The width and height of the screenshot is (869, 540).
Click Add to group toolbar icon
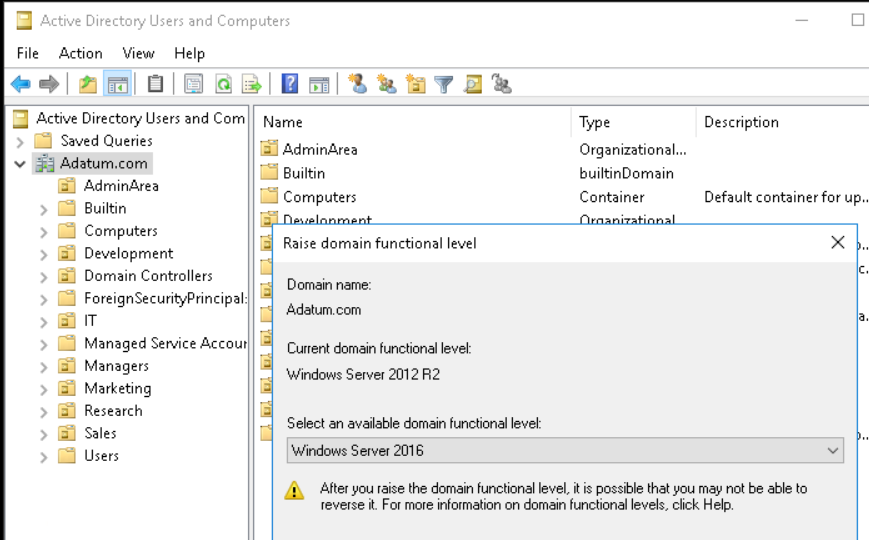pyautogui.click(x=502, y=84)
